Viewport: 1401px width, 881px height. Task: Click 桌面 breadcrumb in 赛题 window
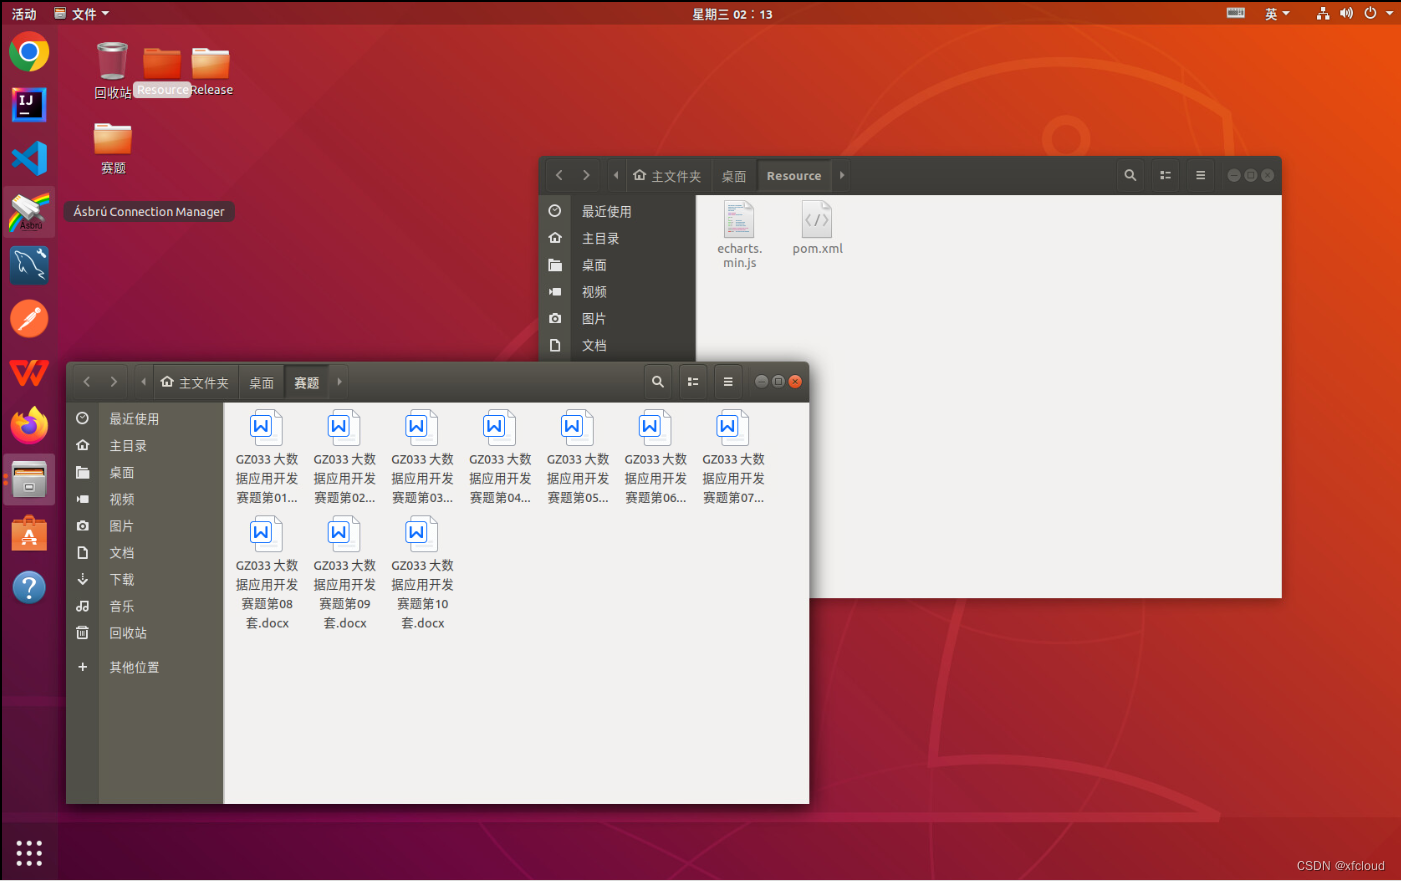[x=262, y=382]
